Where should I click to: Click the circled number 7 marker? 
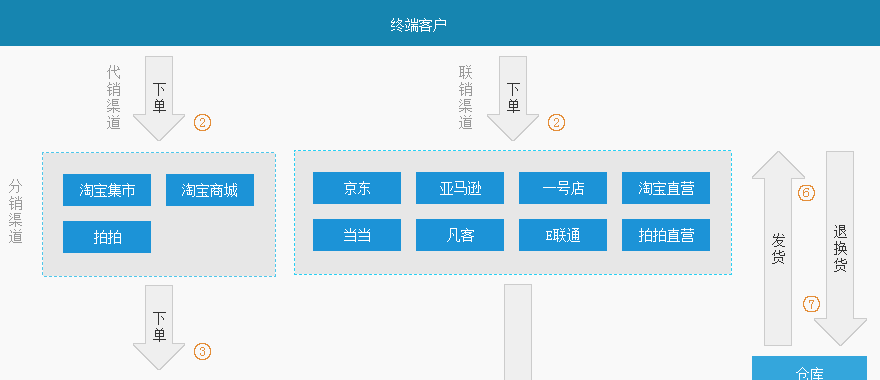[812, 304]
